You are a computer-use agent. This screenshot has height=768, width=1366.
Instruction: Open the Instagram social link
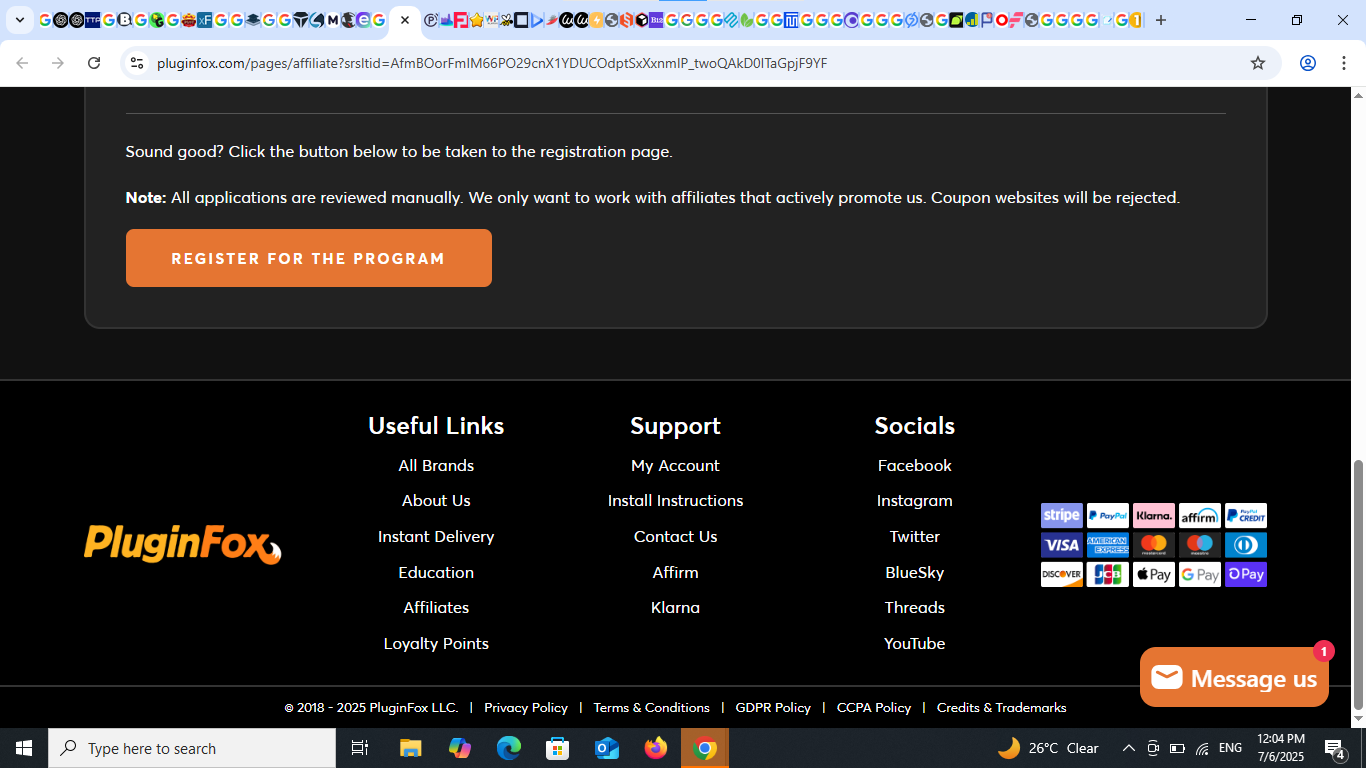914,501
